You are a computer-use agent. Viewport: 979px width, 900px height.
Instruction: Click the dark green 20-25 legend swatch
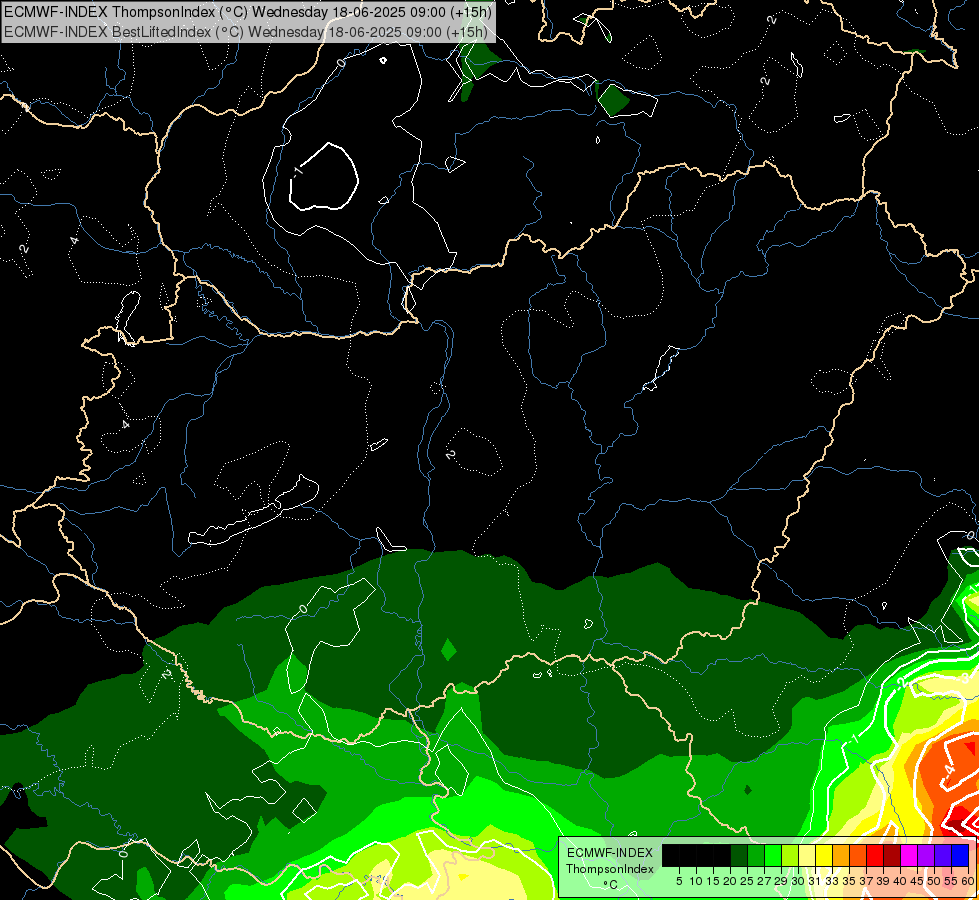point(739,855)
